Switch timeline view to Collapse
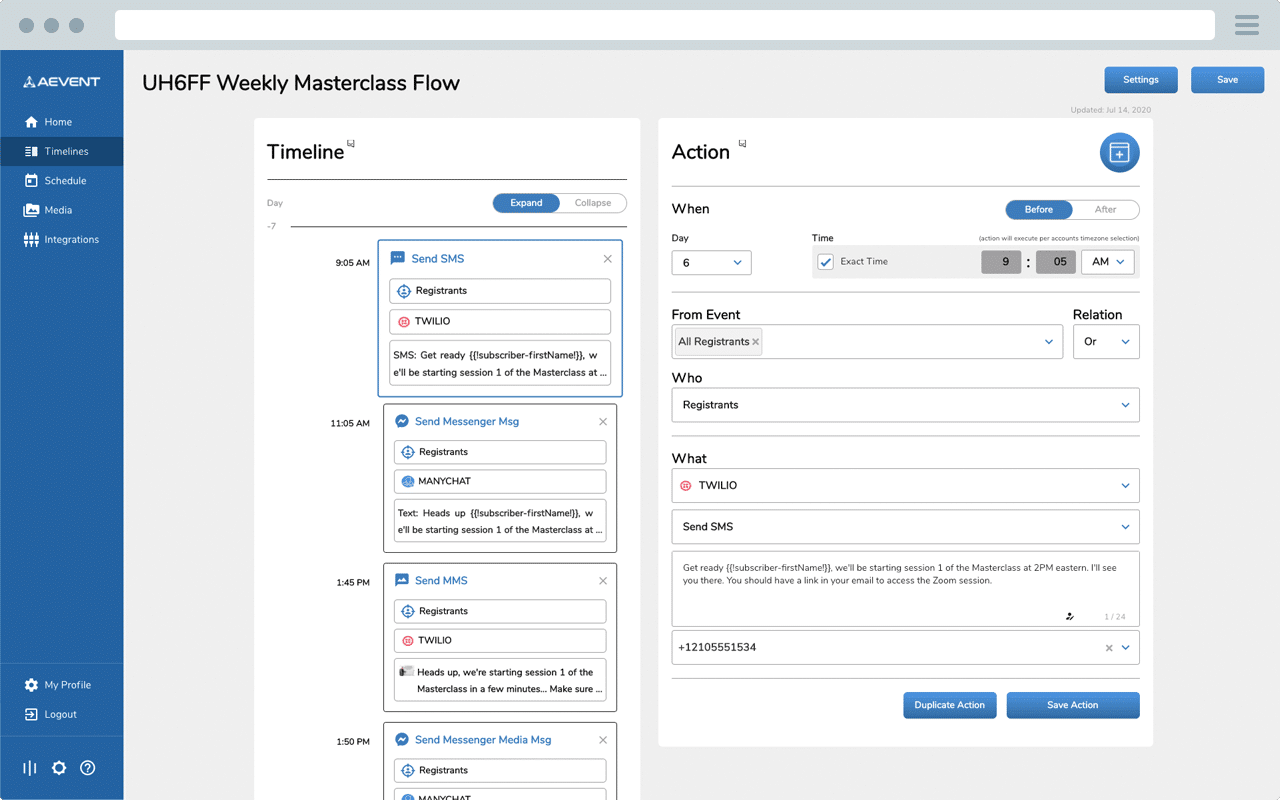Image resolution: width=1280 pixels, height=800 pixels. point(593,203)
